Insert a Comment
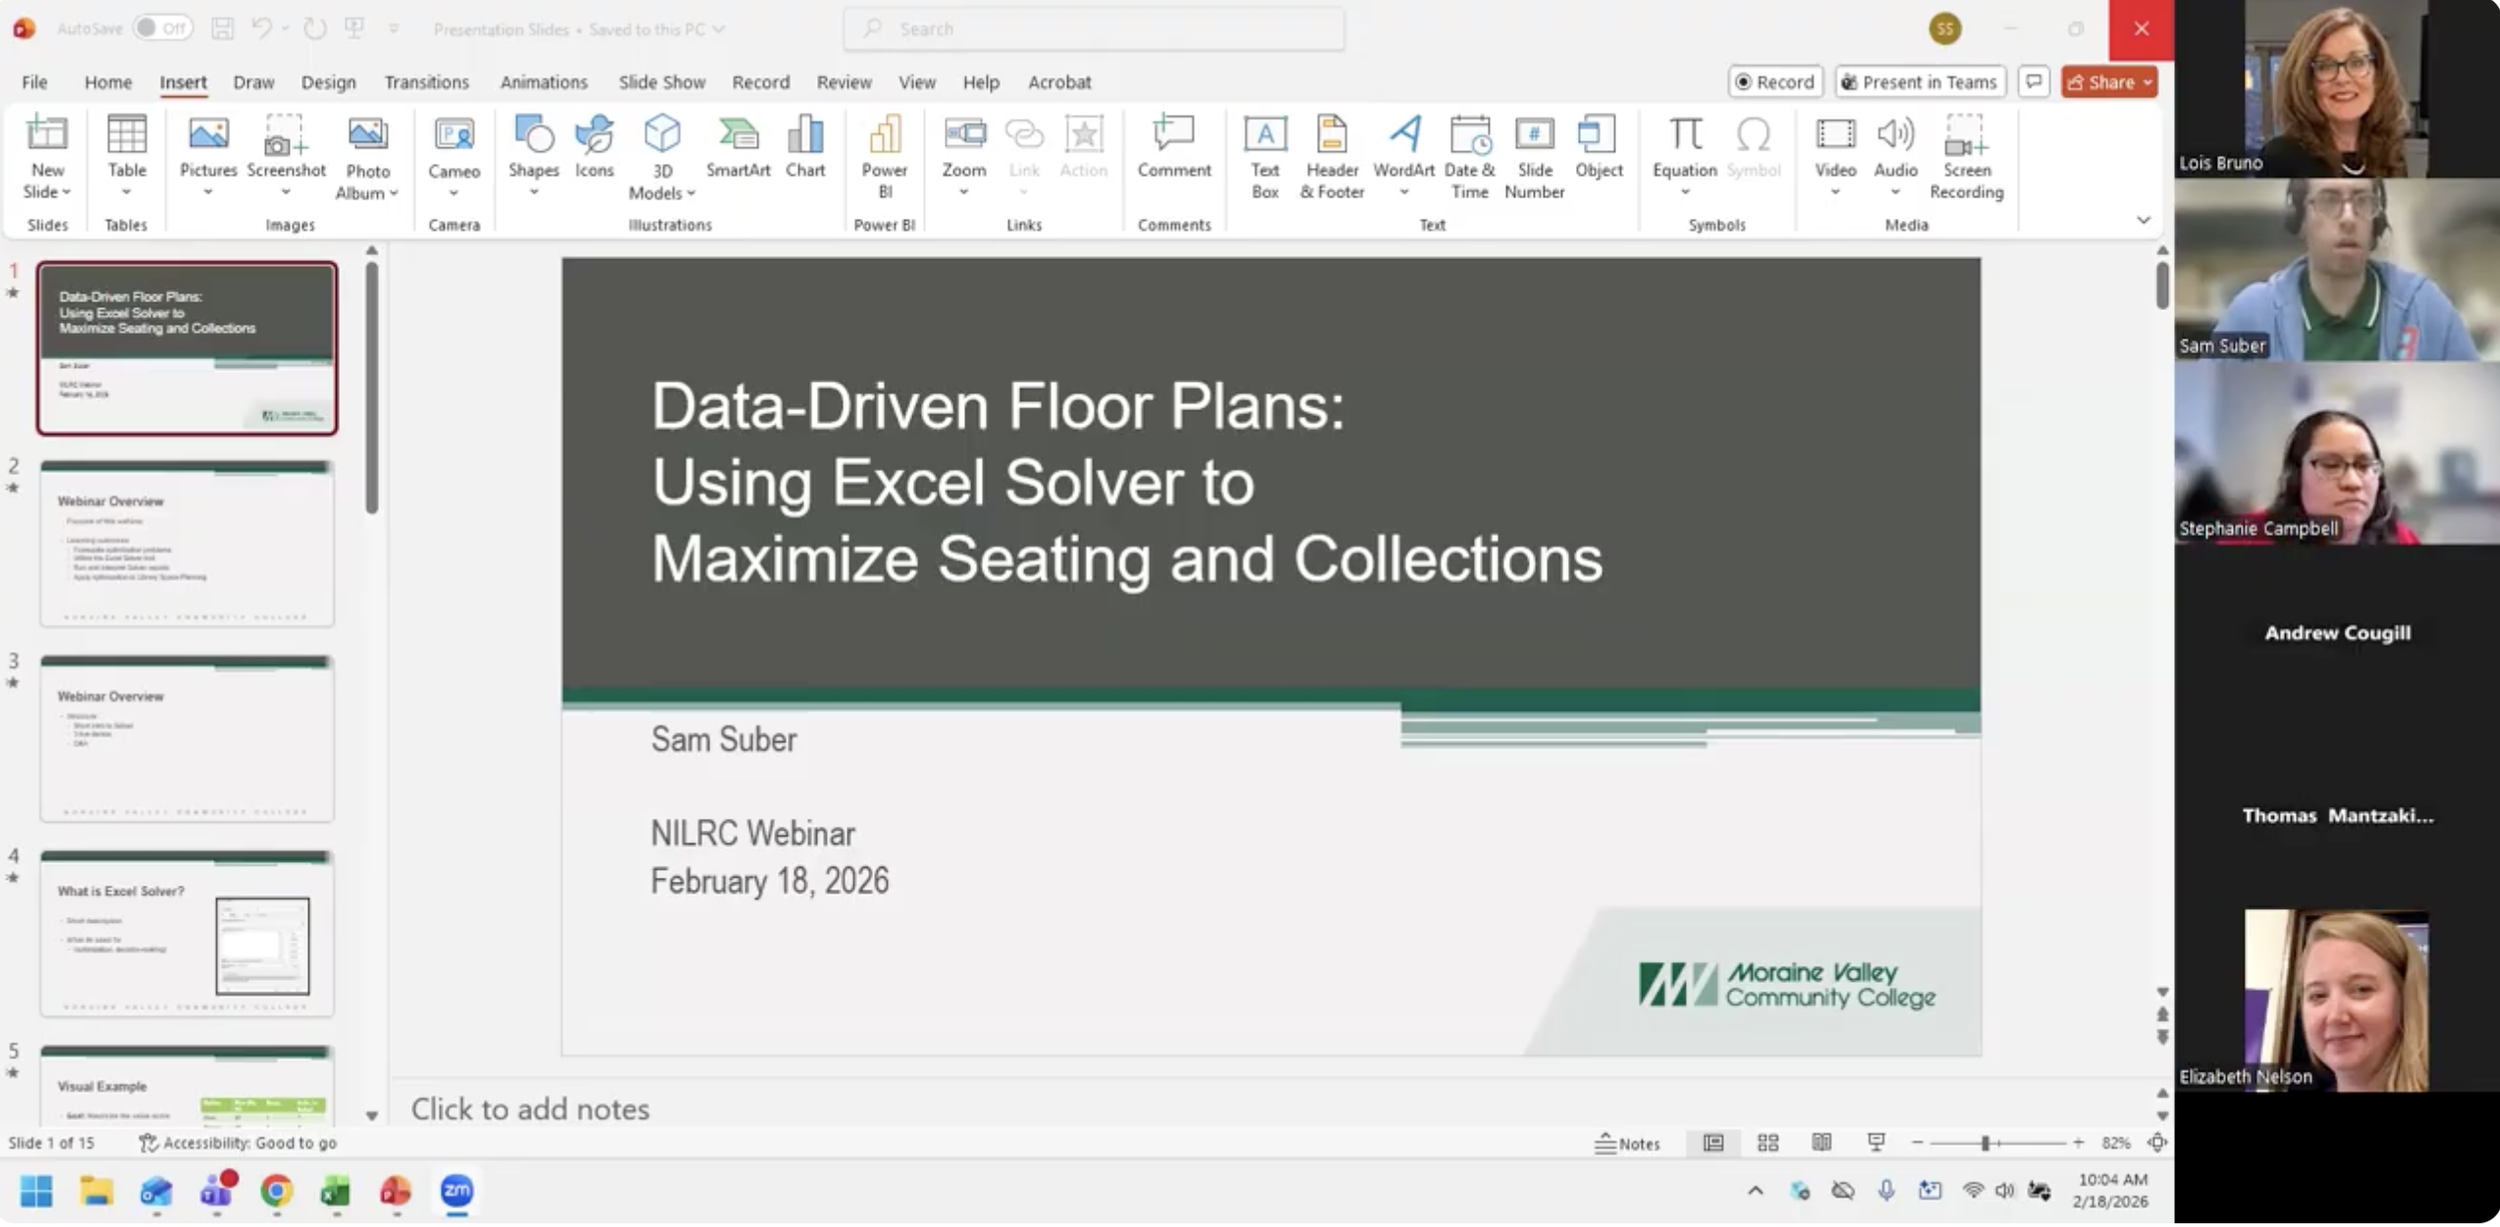The height and width of the screenshot is (1227, 2500). (x=1173, y=150)
